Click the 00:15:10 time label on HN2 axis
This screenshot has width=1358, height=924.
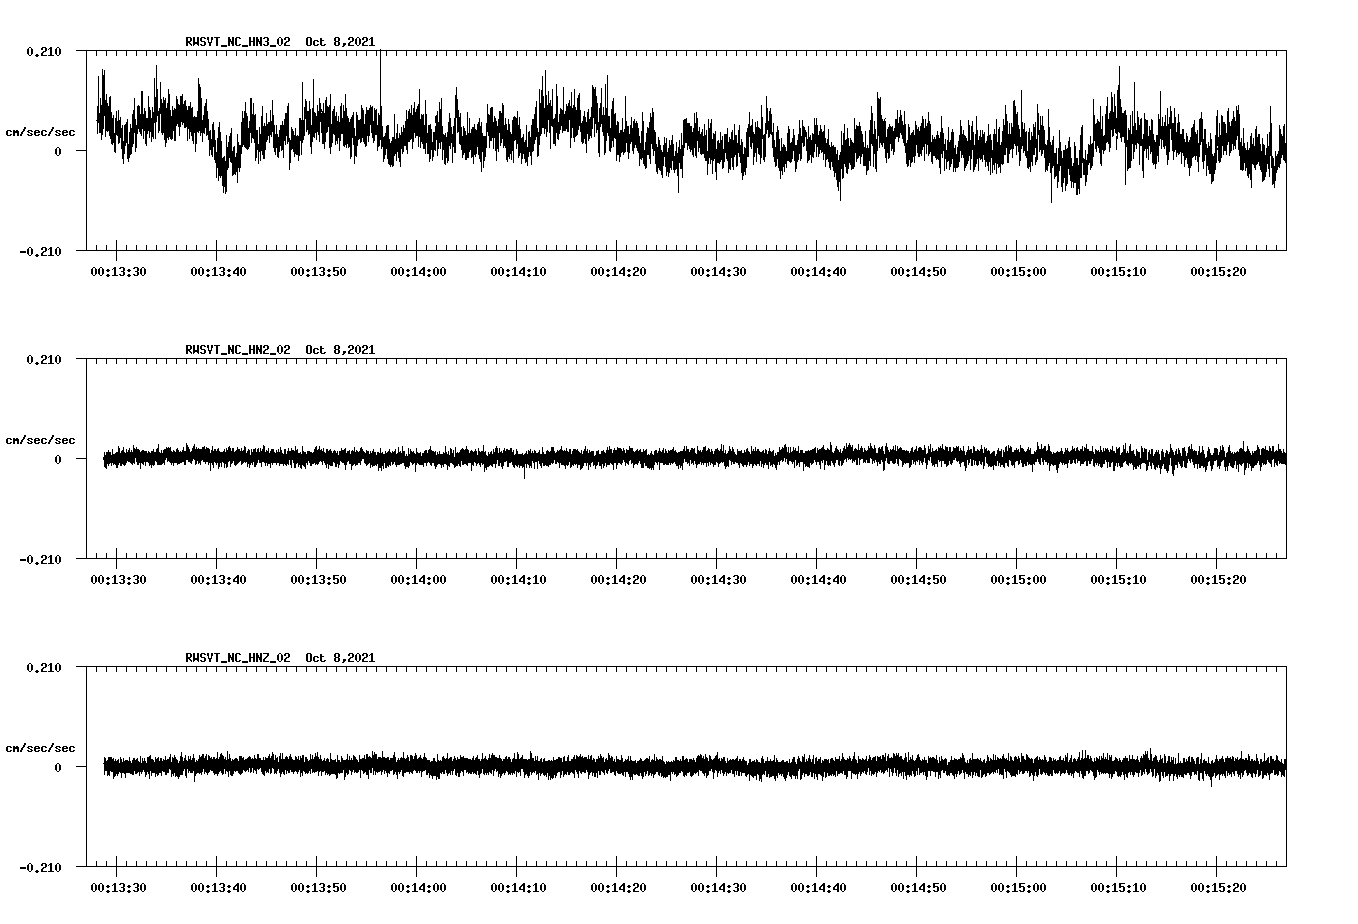point(1119,580)
